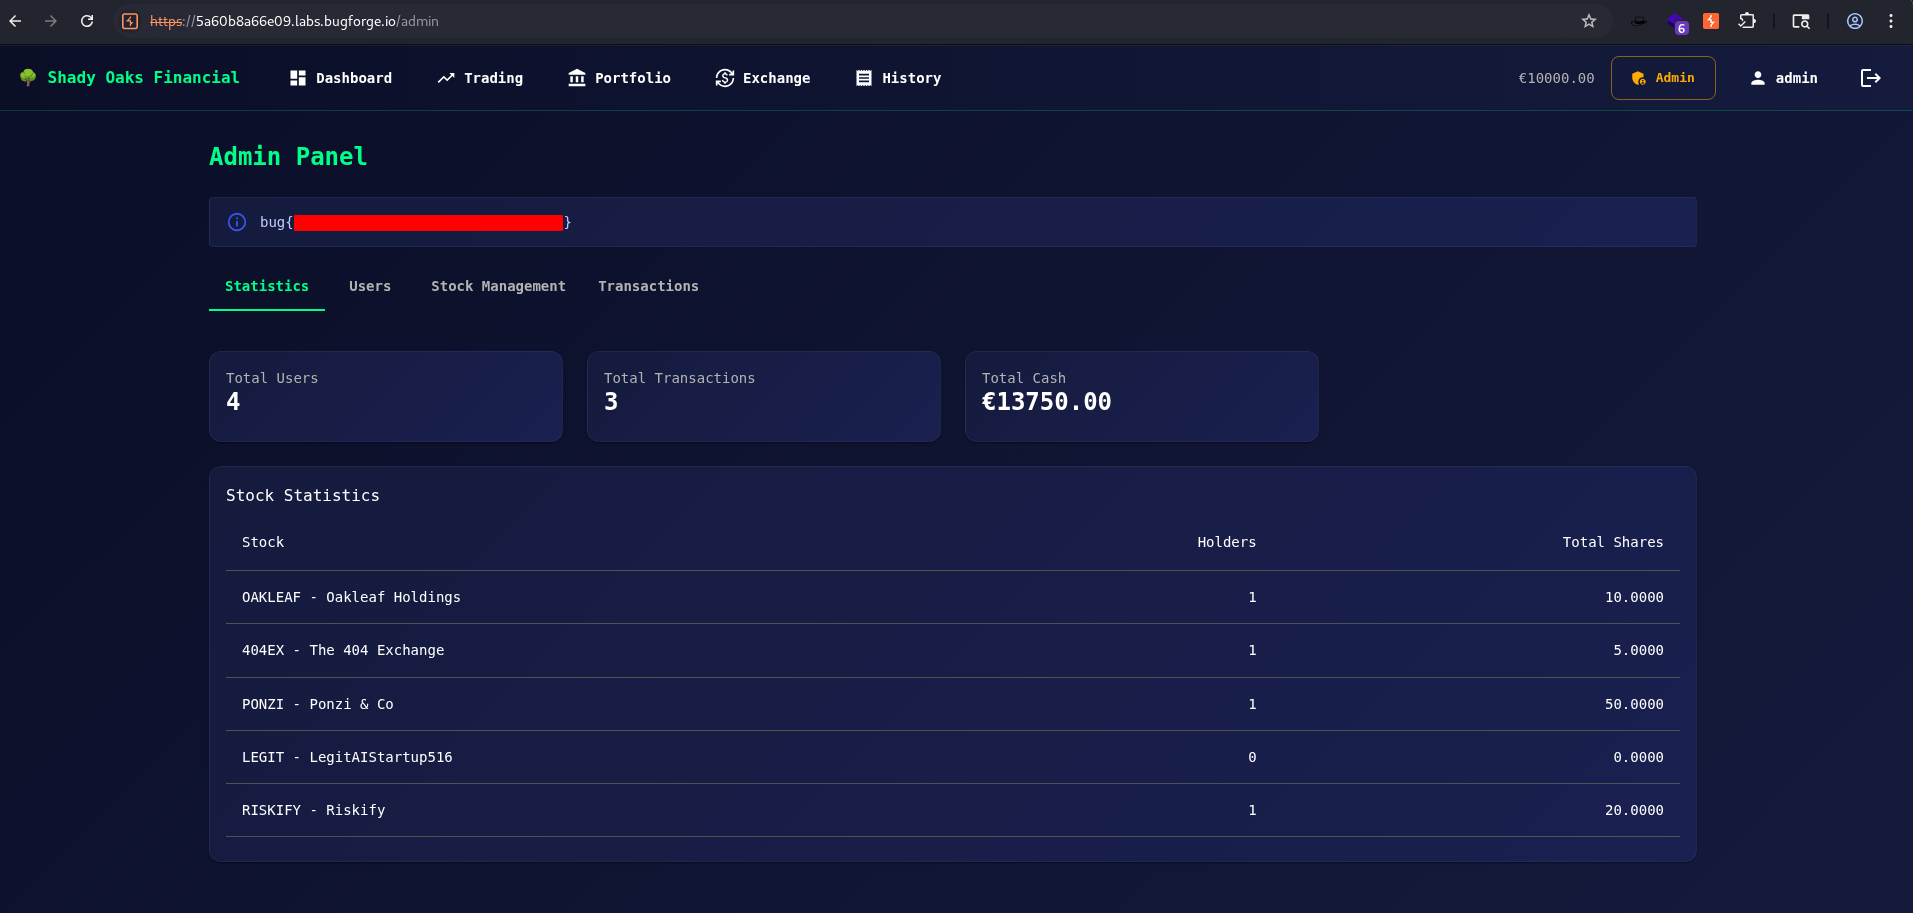Click the info icon beside the bug flag
Viewport: 1913px width, 913px height.
click(237, 222)
